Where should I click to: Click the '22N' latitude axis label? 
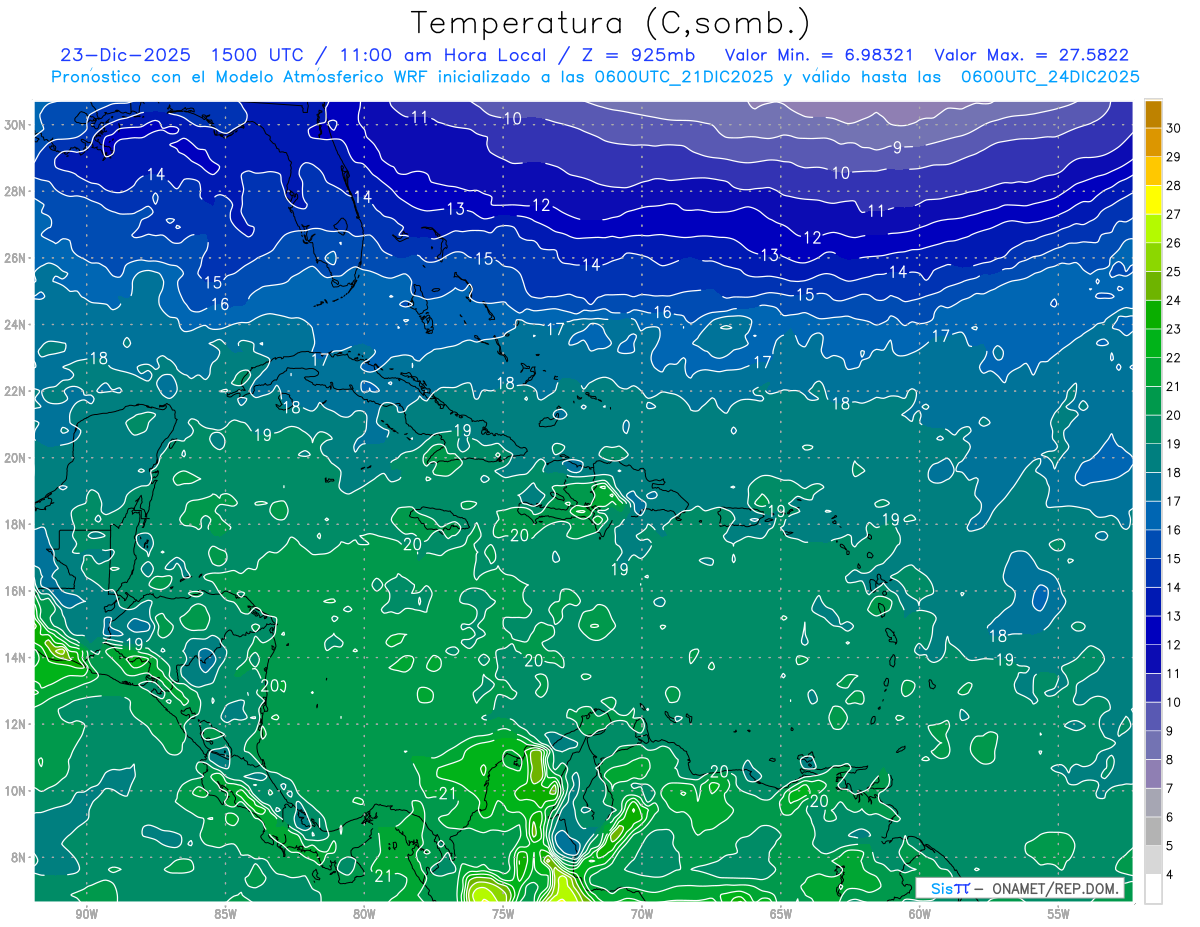click(x=16, y=391)
